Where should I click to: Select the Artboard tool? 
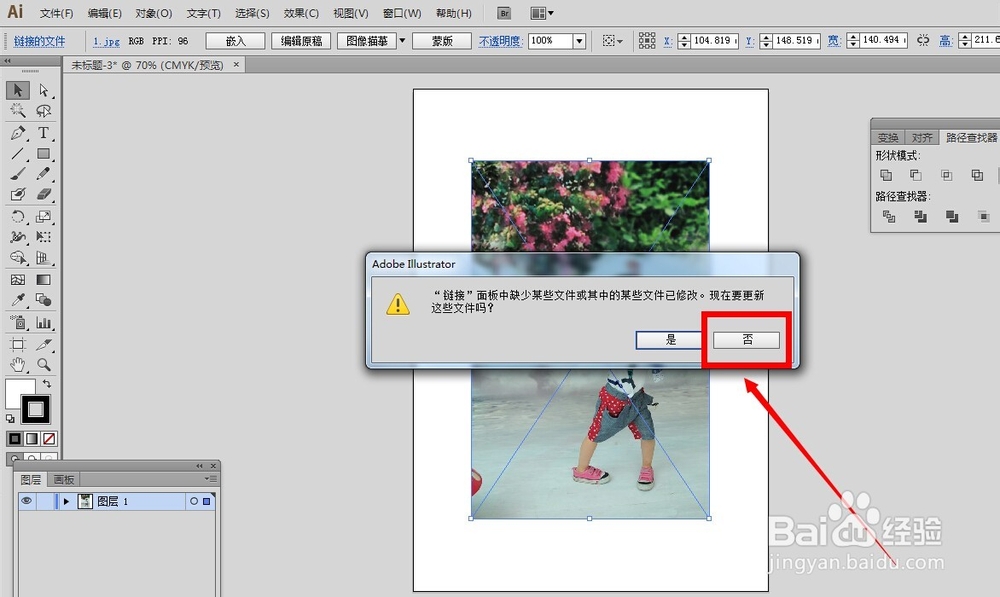[x=18, y=345]
